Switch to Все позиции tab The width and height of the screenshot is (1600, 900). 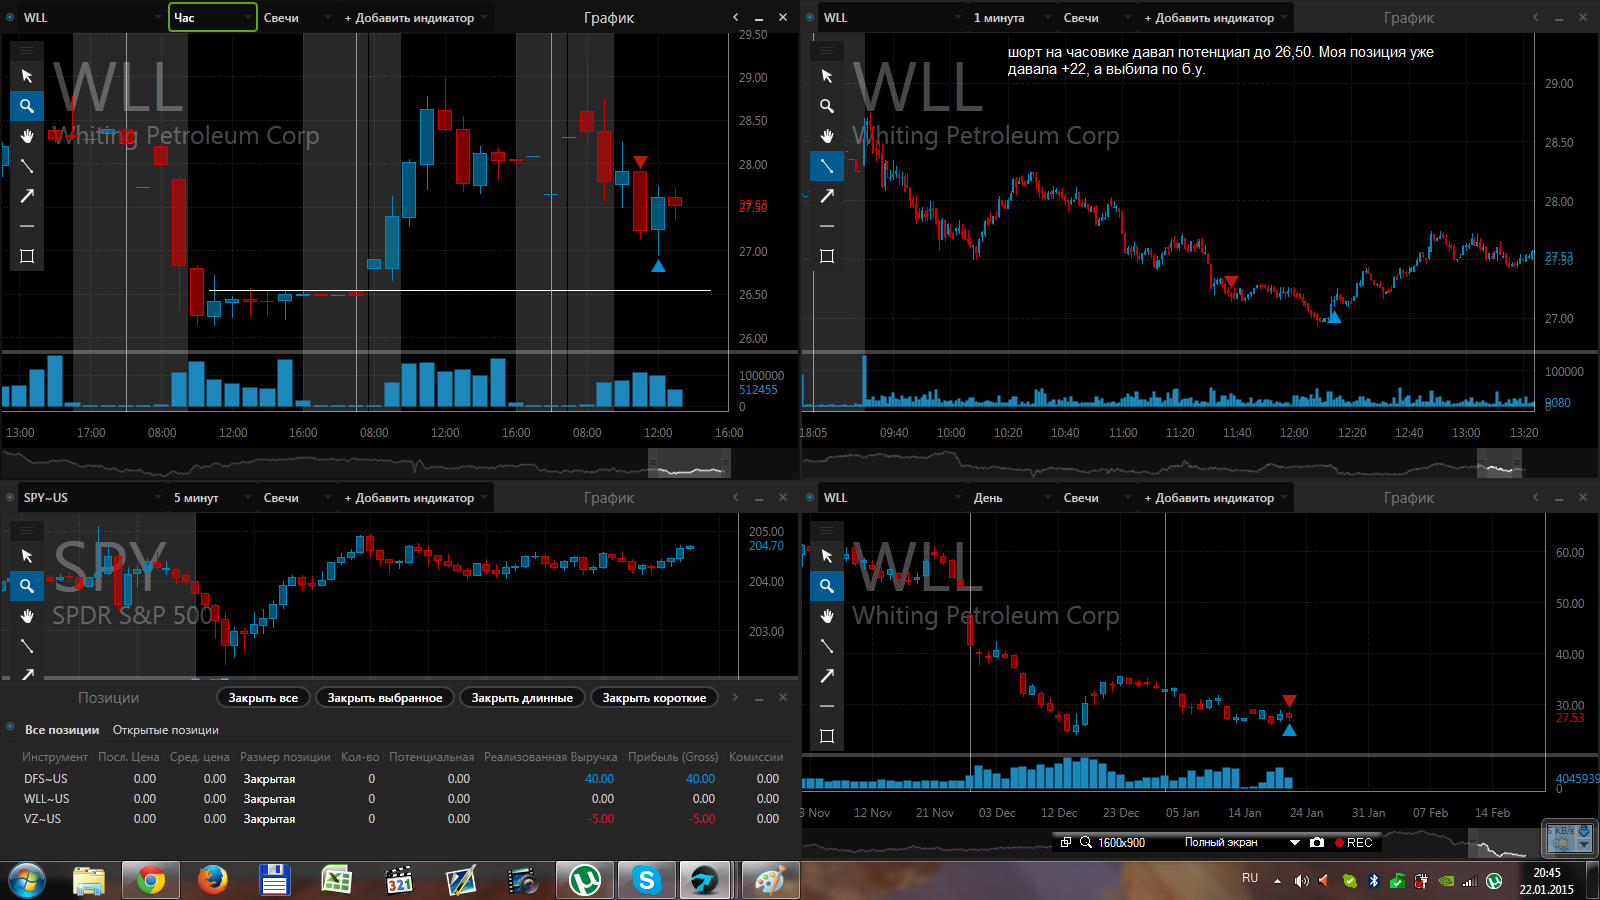coord(62,730)
